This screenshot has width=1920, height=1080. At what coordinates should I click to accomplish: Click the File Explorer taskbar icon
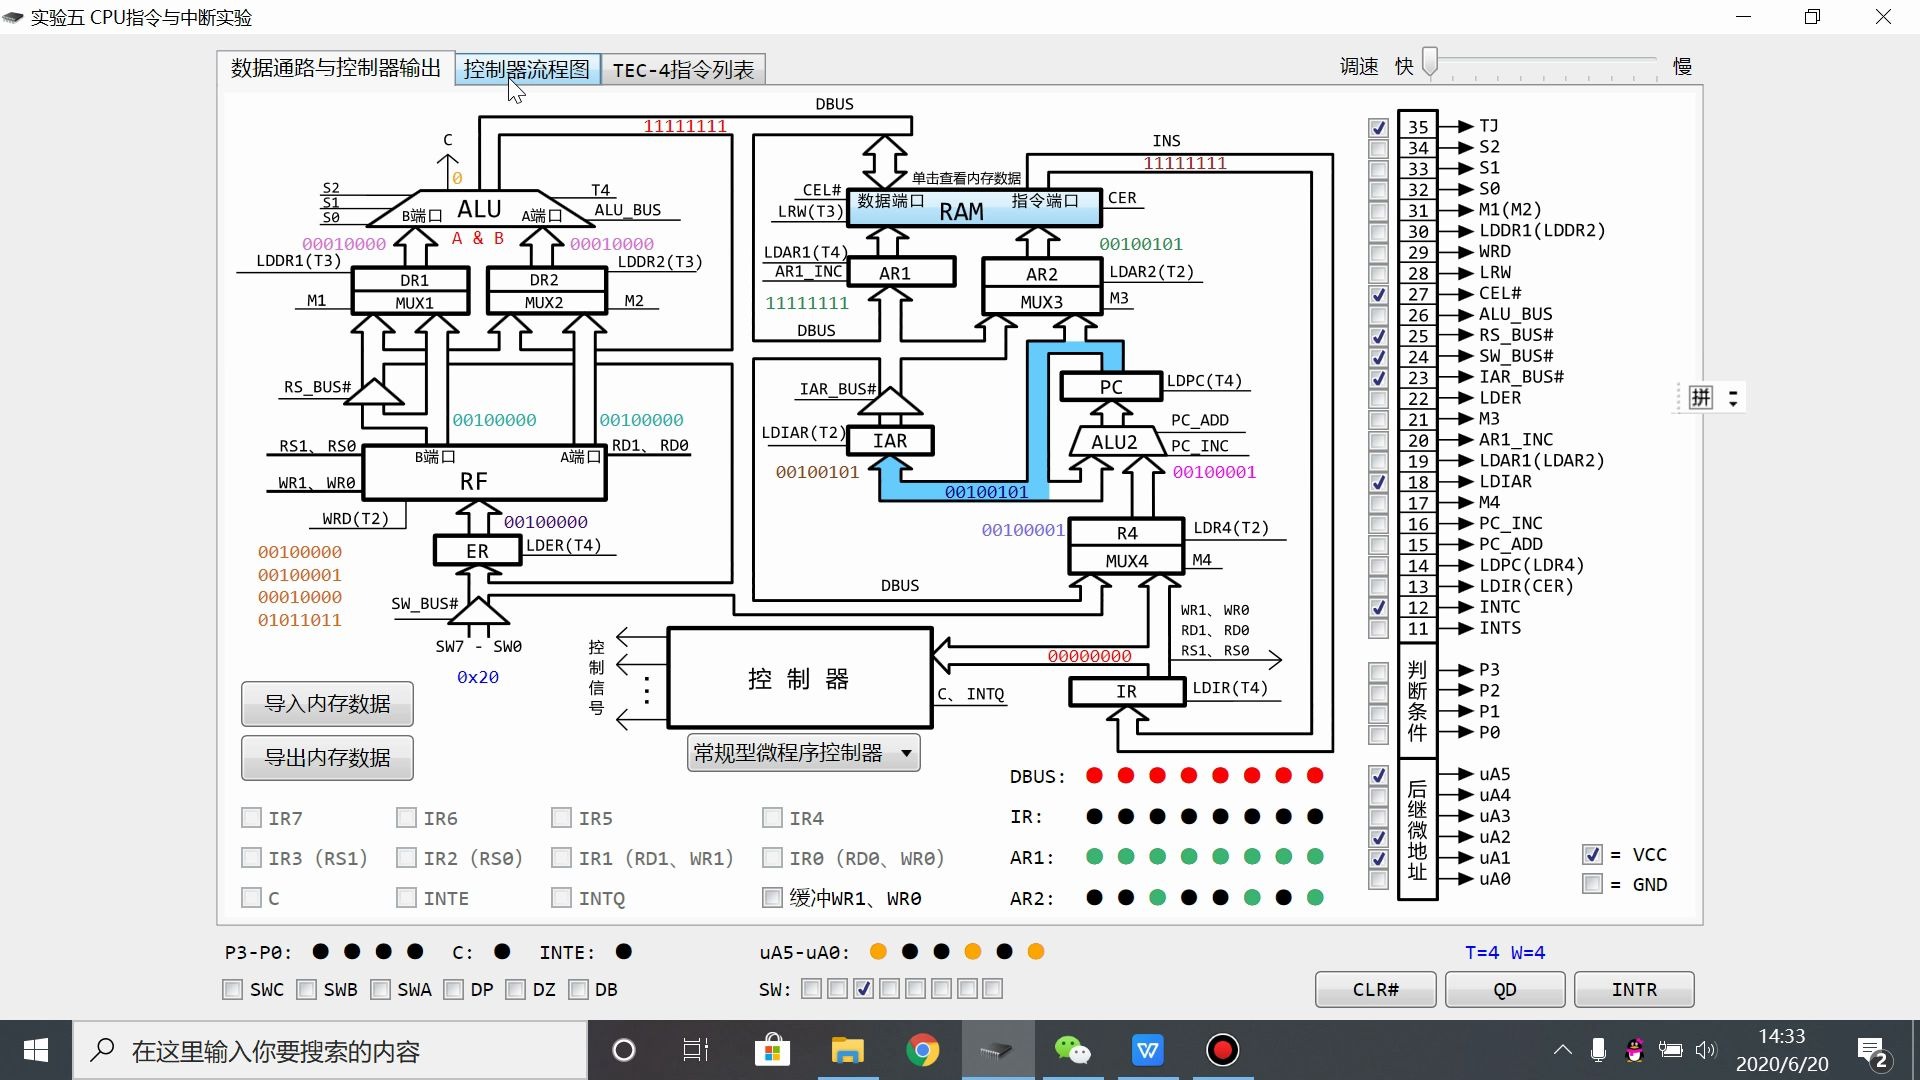coord(847,1050)
